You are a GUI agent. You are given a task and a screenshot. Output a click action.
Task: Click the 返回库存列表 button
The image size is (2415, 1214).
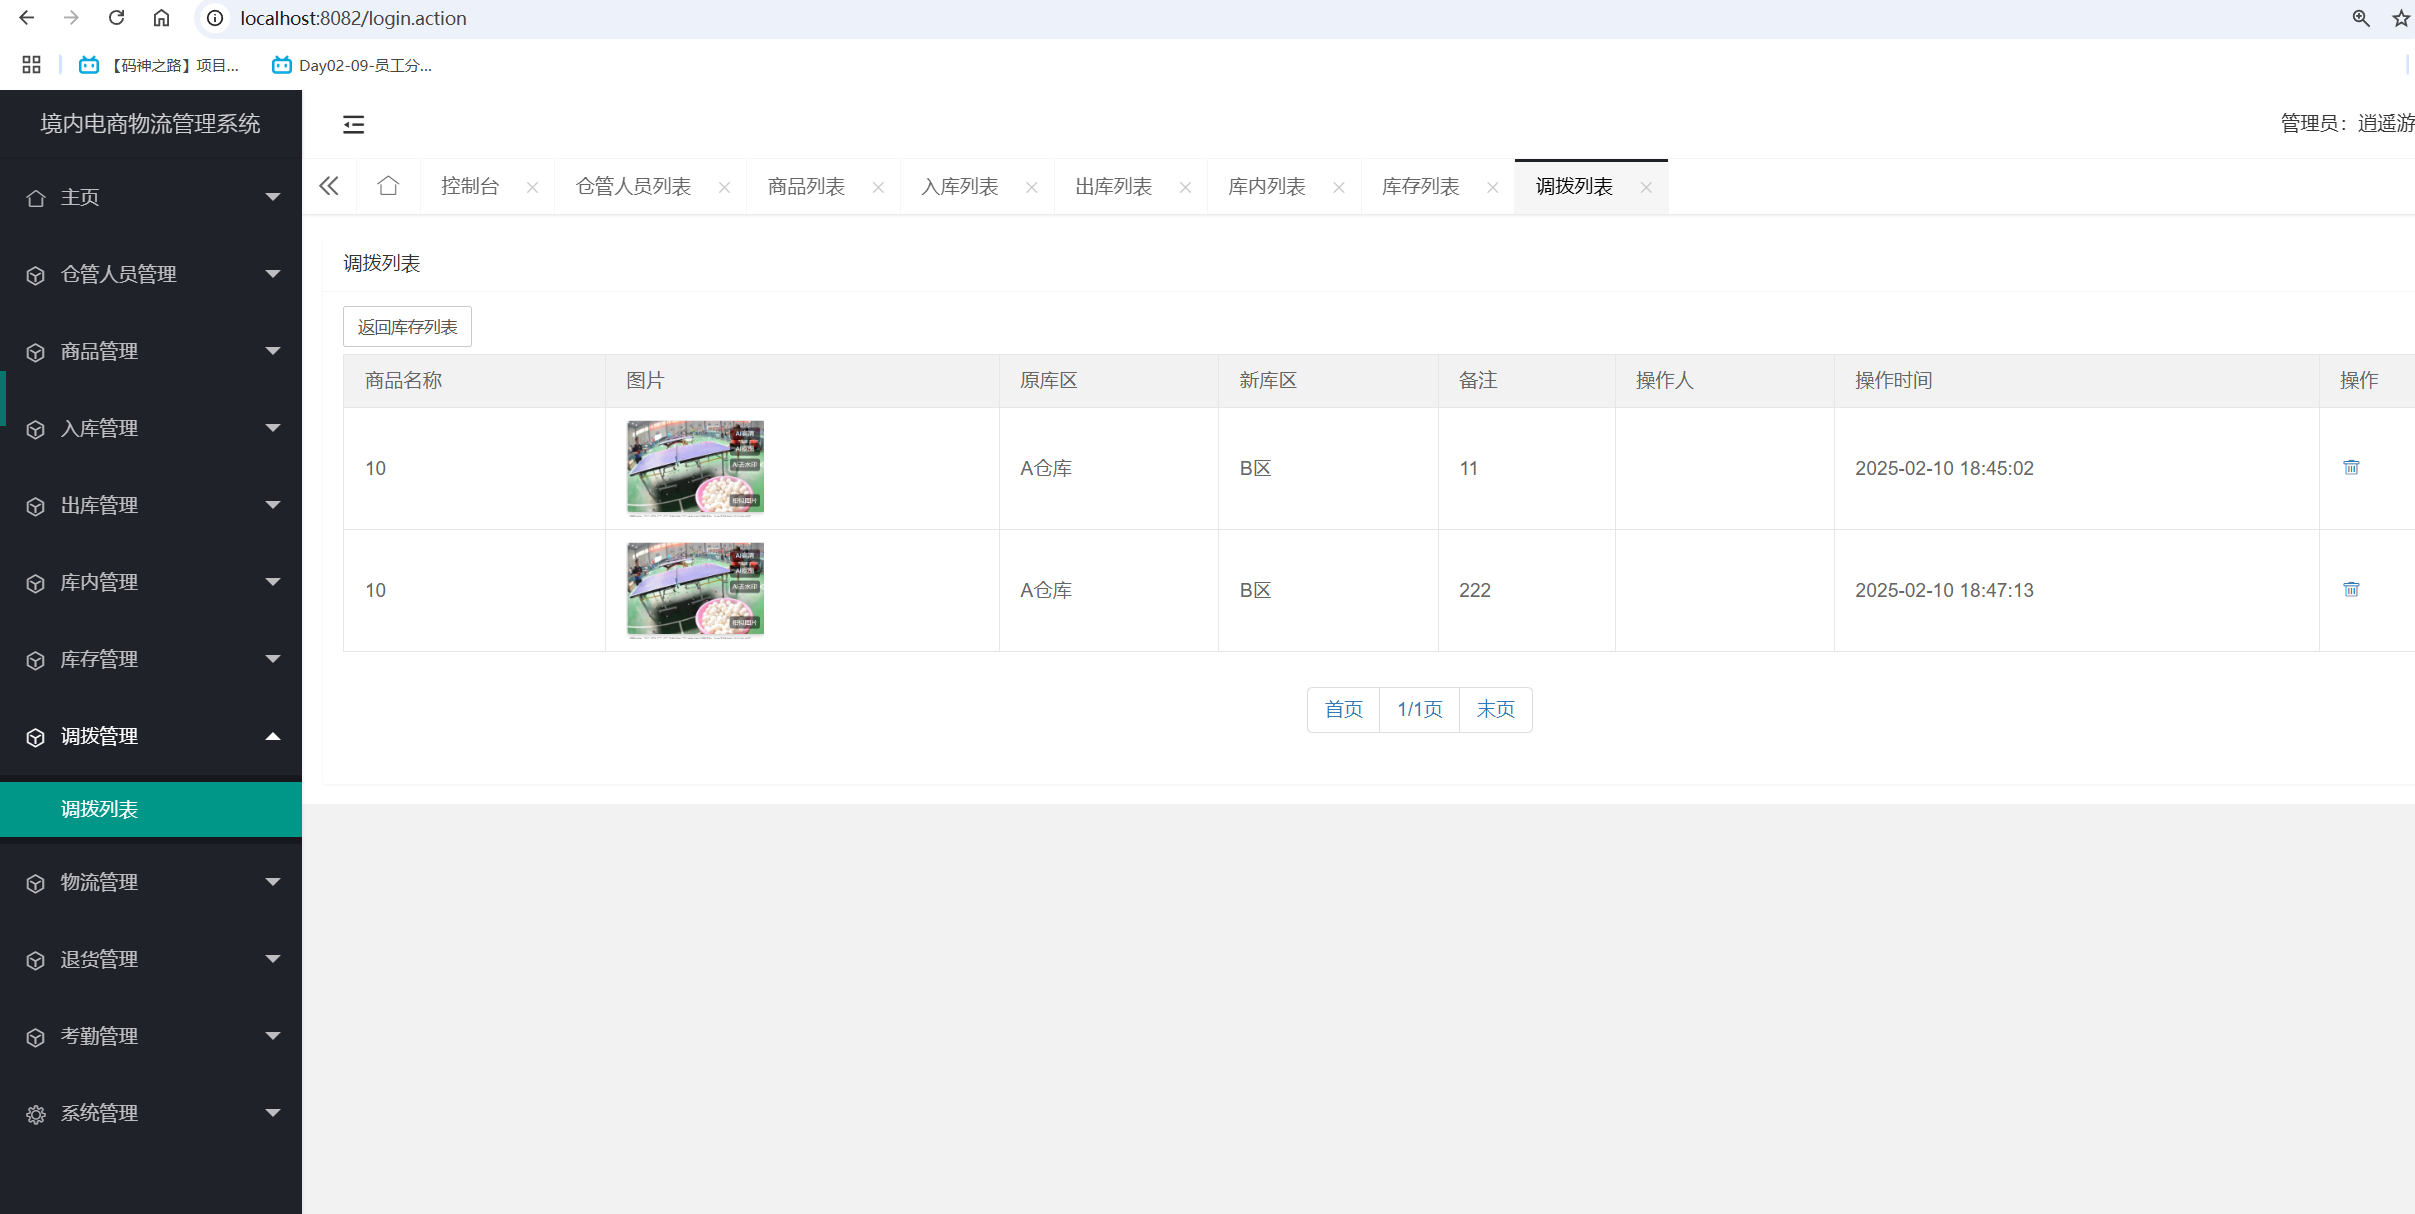point(407,327)
